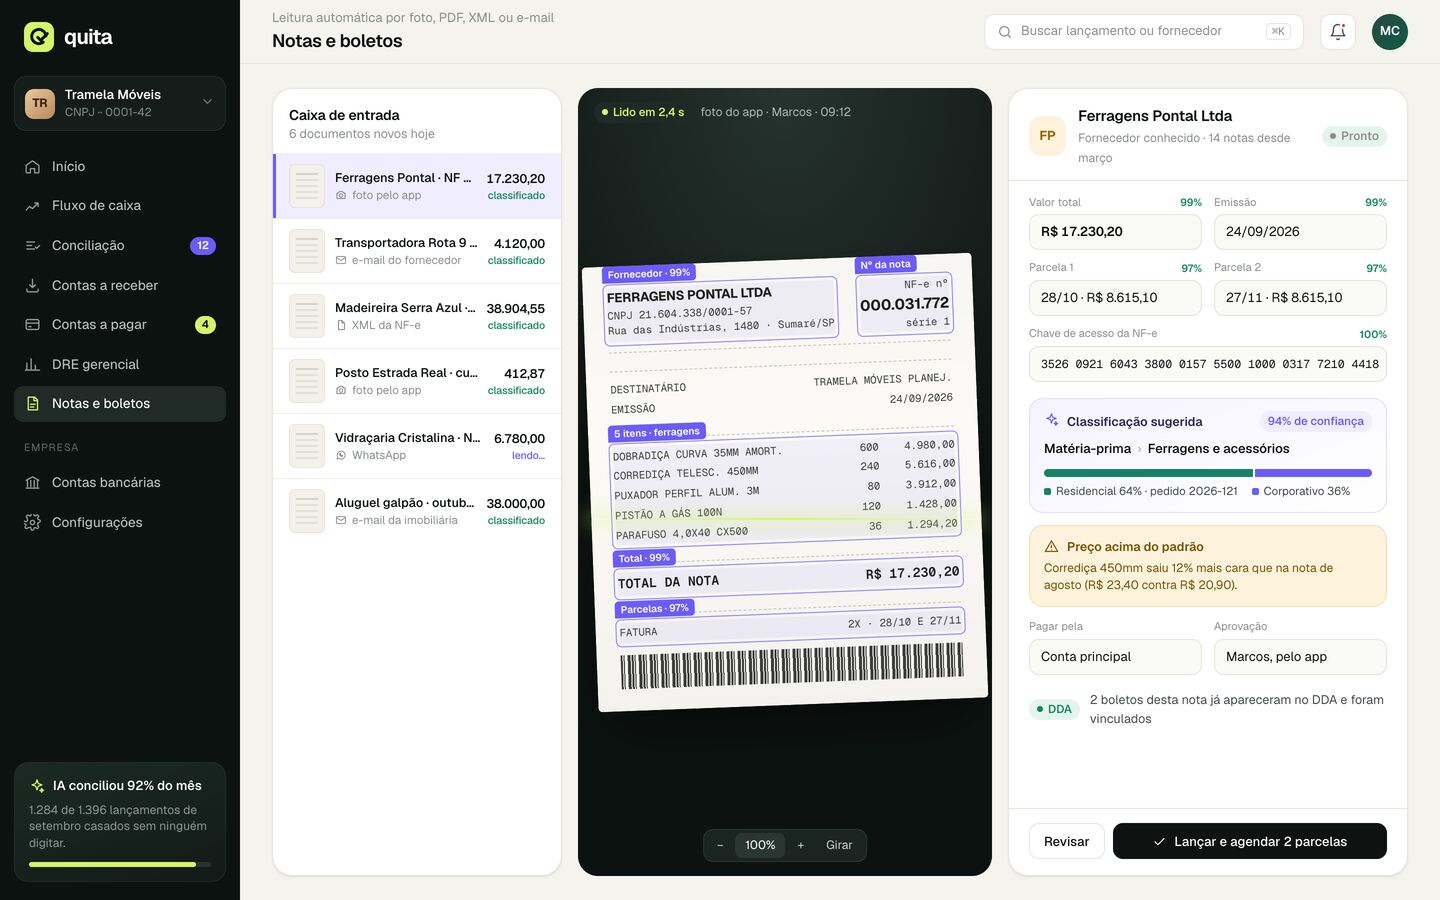Screen dimensions: 1440x900
Task: Click the Fluxo de caixa chart icon
Action: (33, 206)
